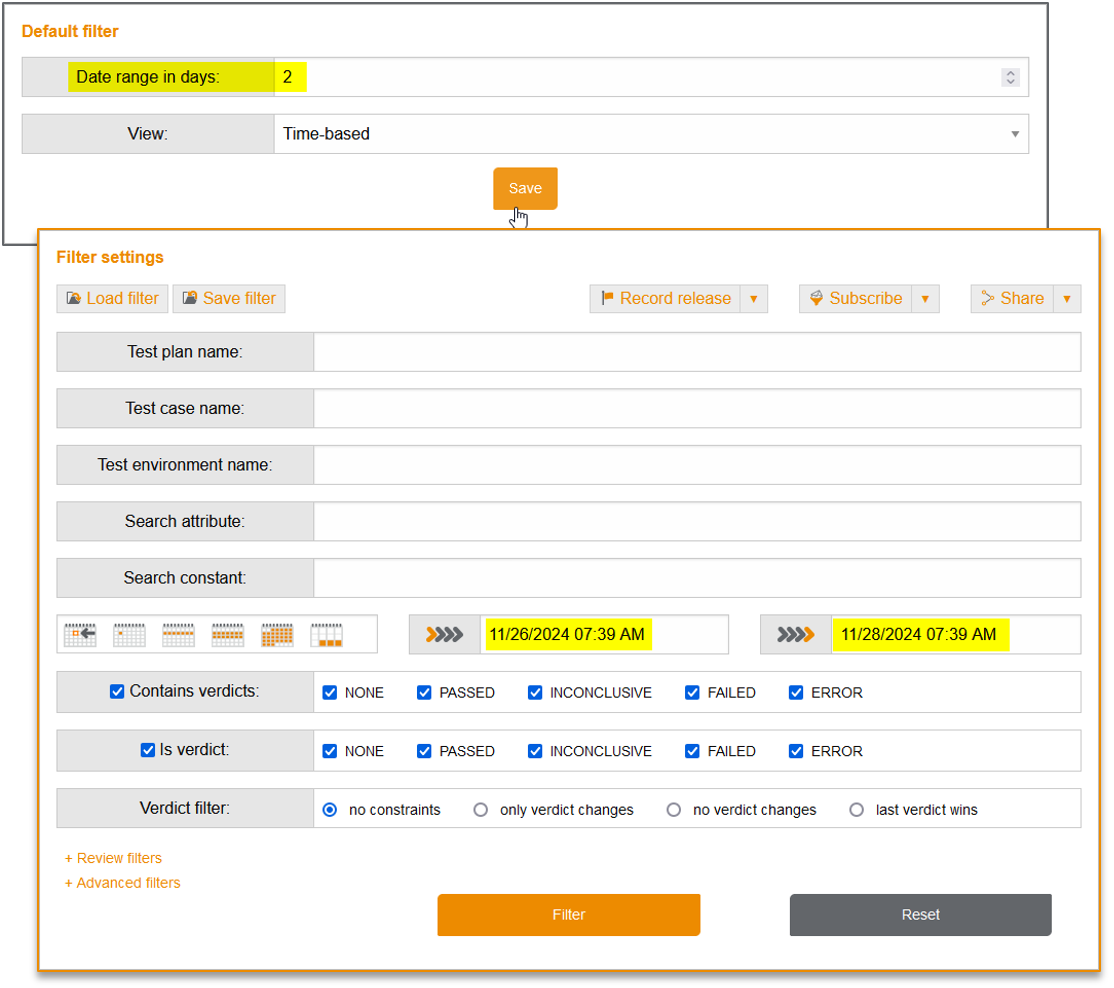Expand the Advanced filters link
This screenshot has width=1114, height=988.
click(x=123, y=883)
